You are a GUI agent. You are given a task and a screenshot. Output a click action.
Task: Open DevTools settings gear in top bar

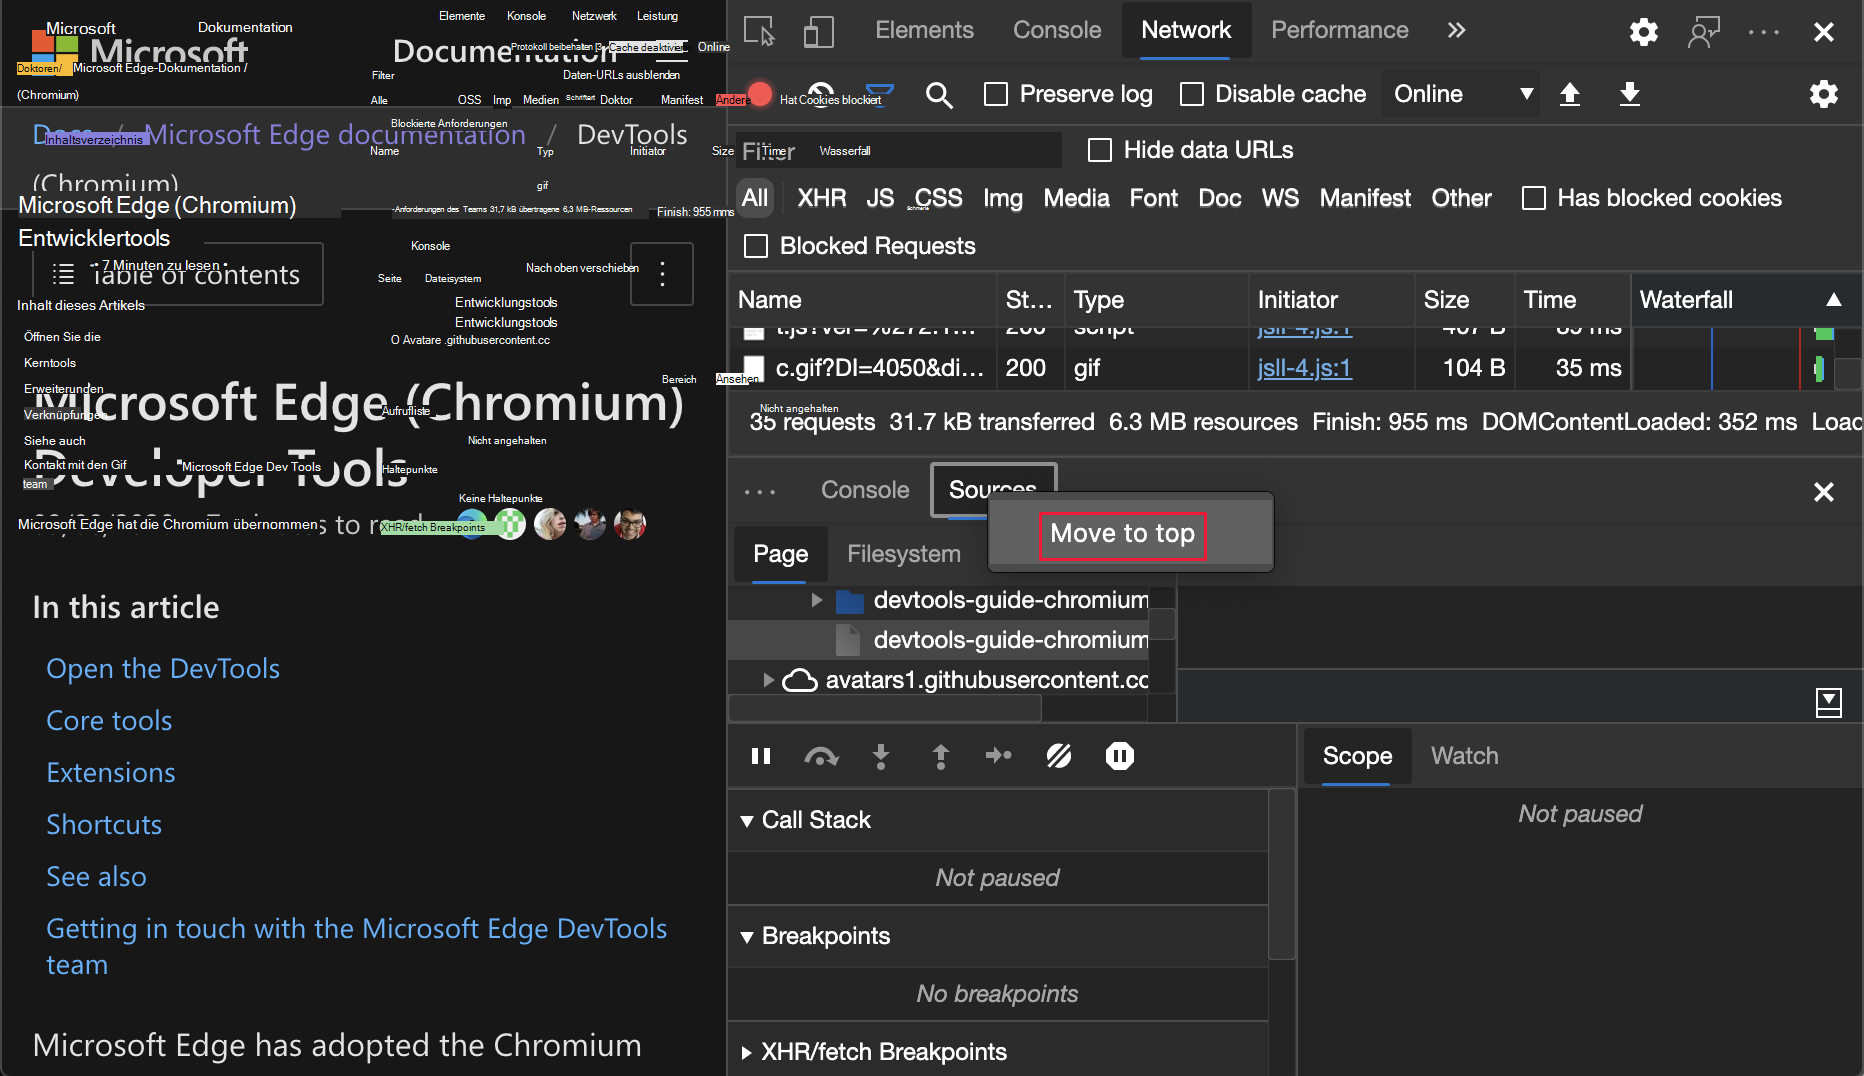click(x=1643, y=31)
